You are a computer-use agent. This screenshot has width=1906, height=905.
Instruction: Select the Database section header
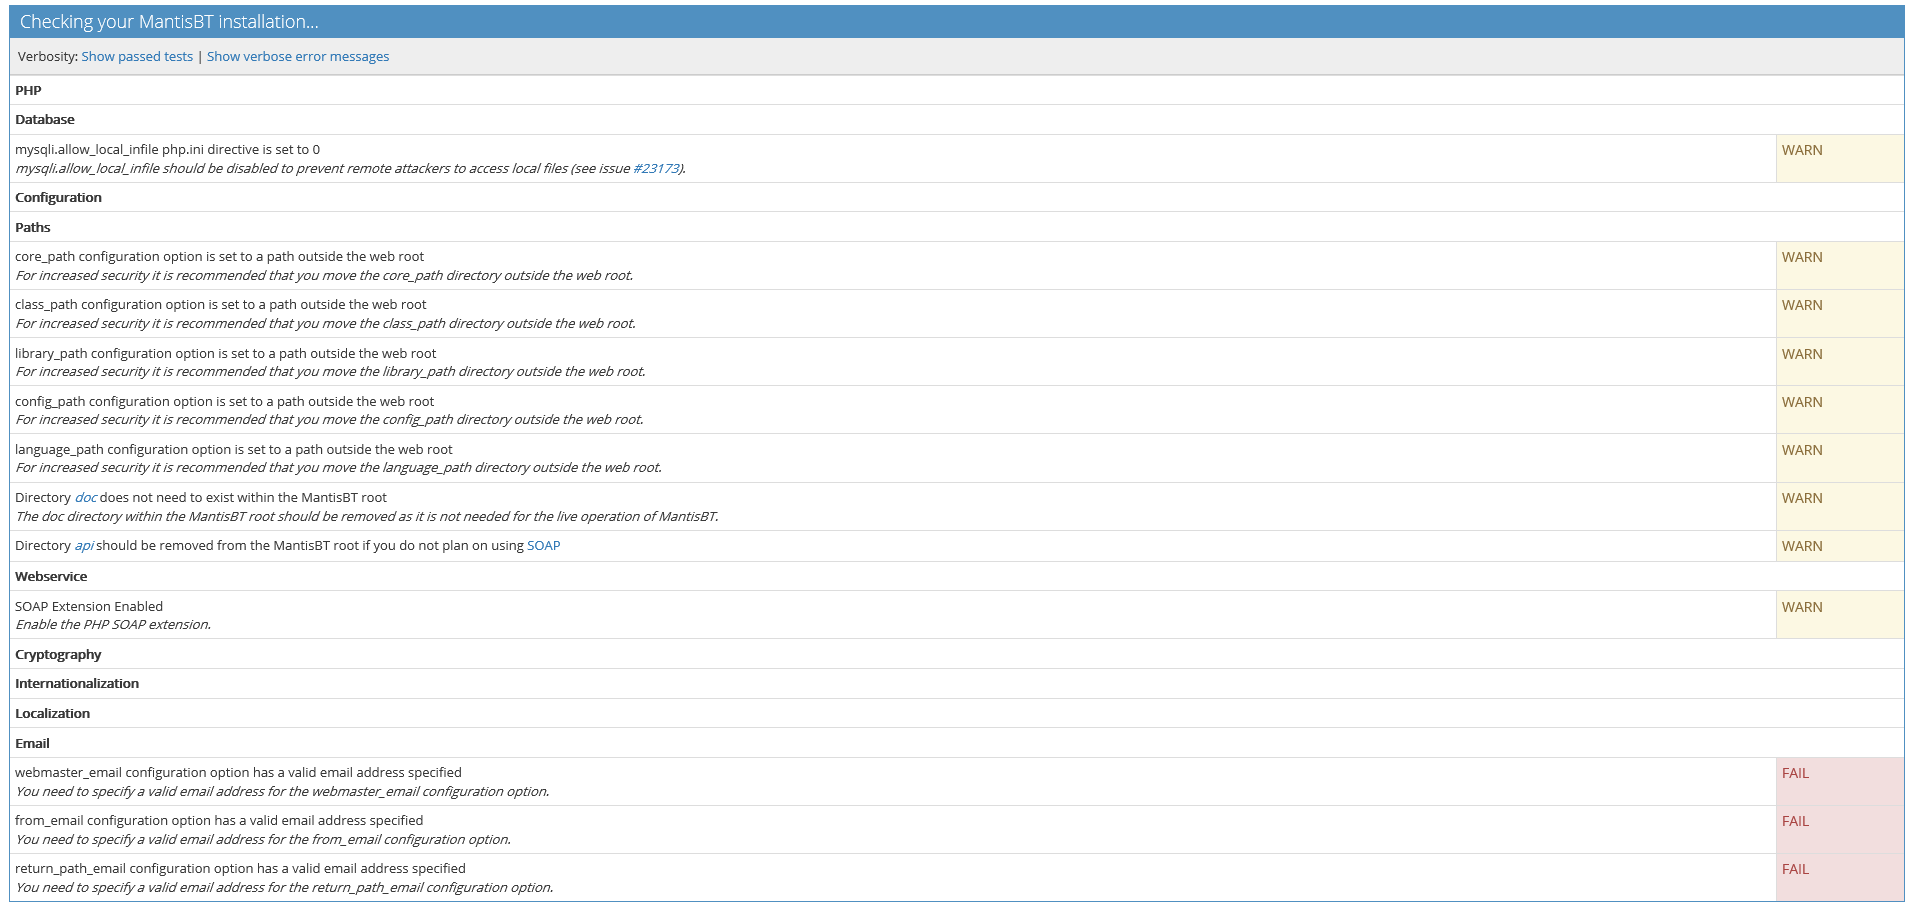[x=45, y=120]
